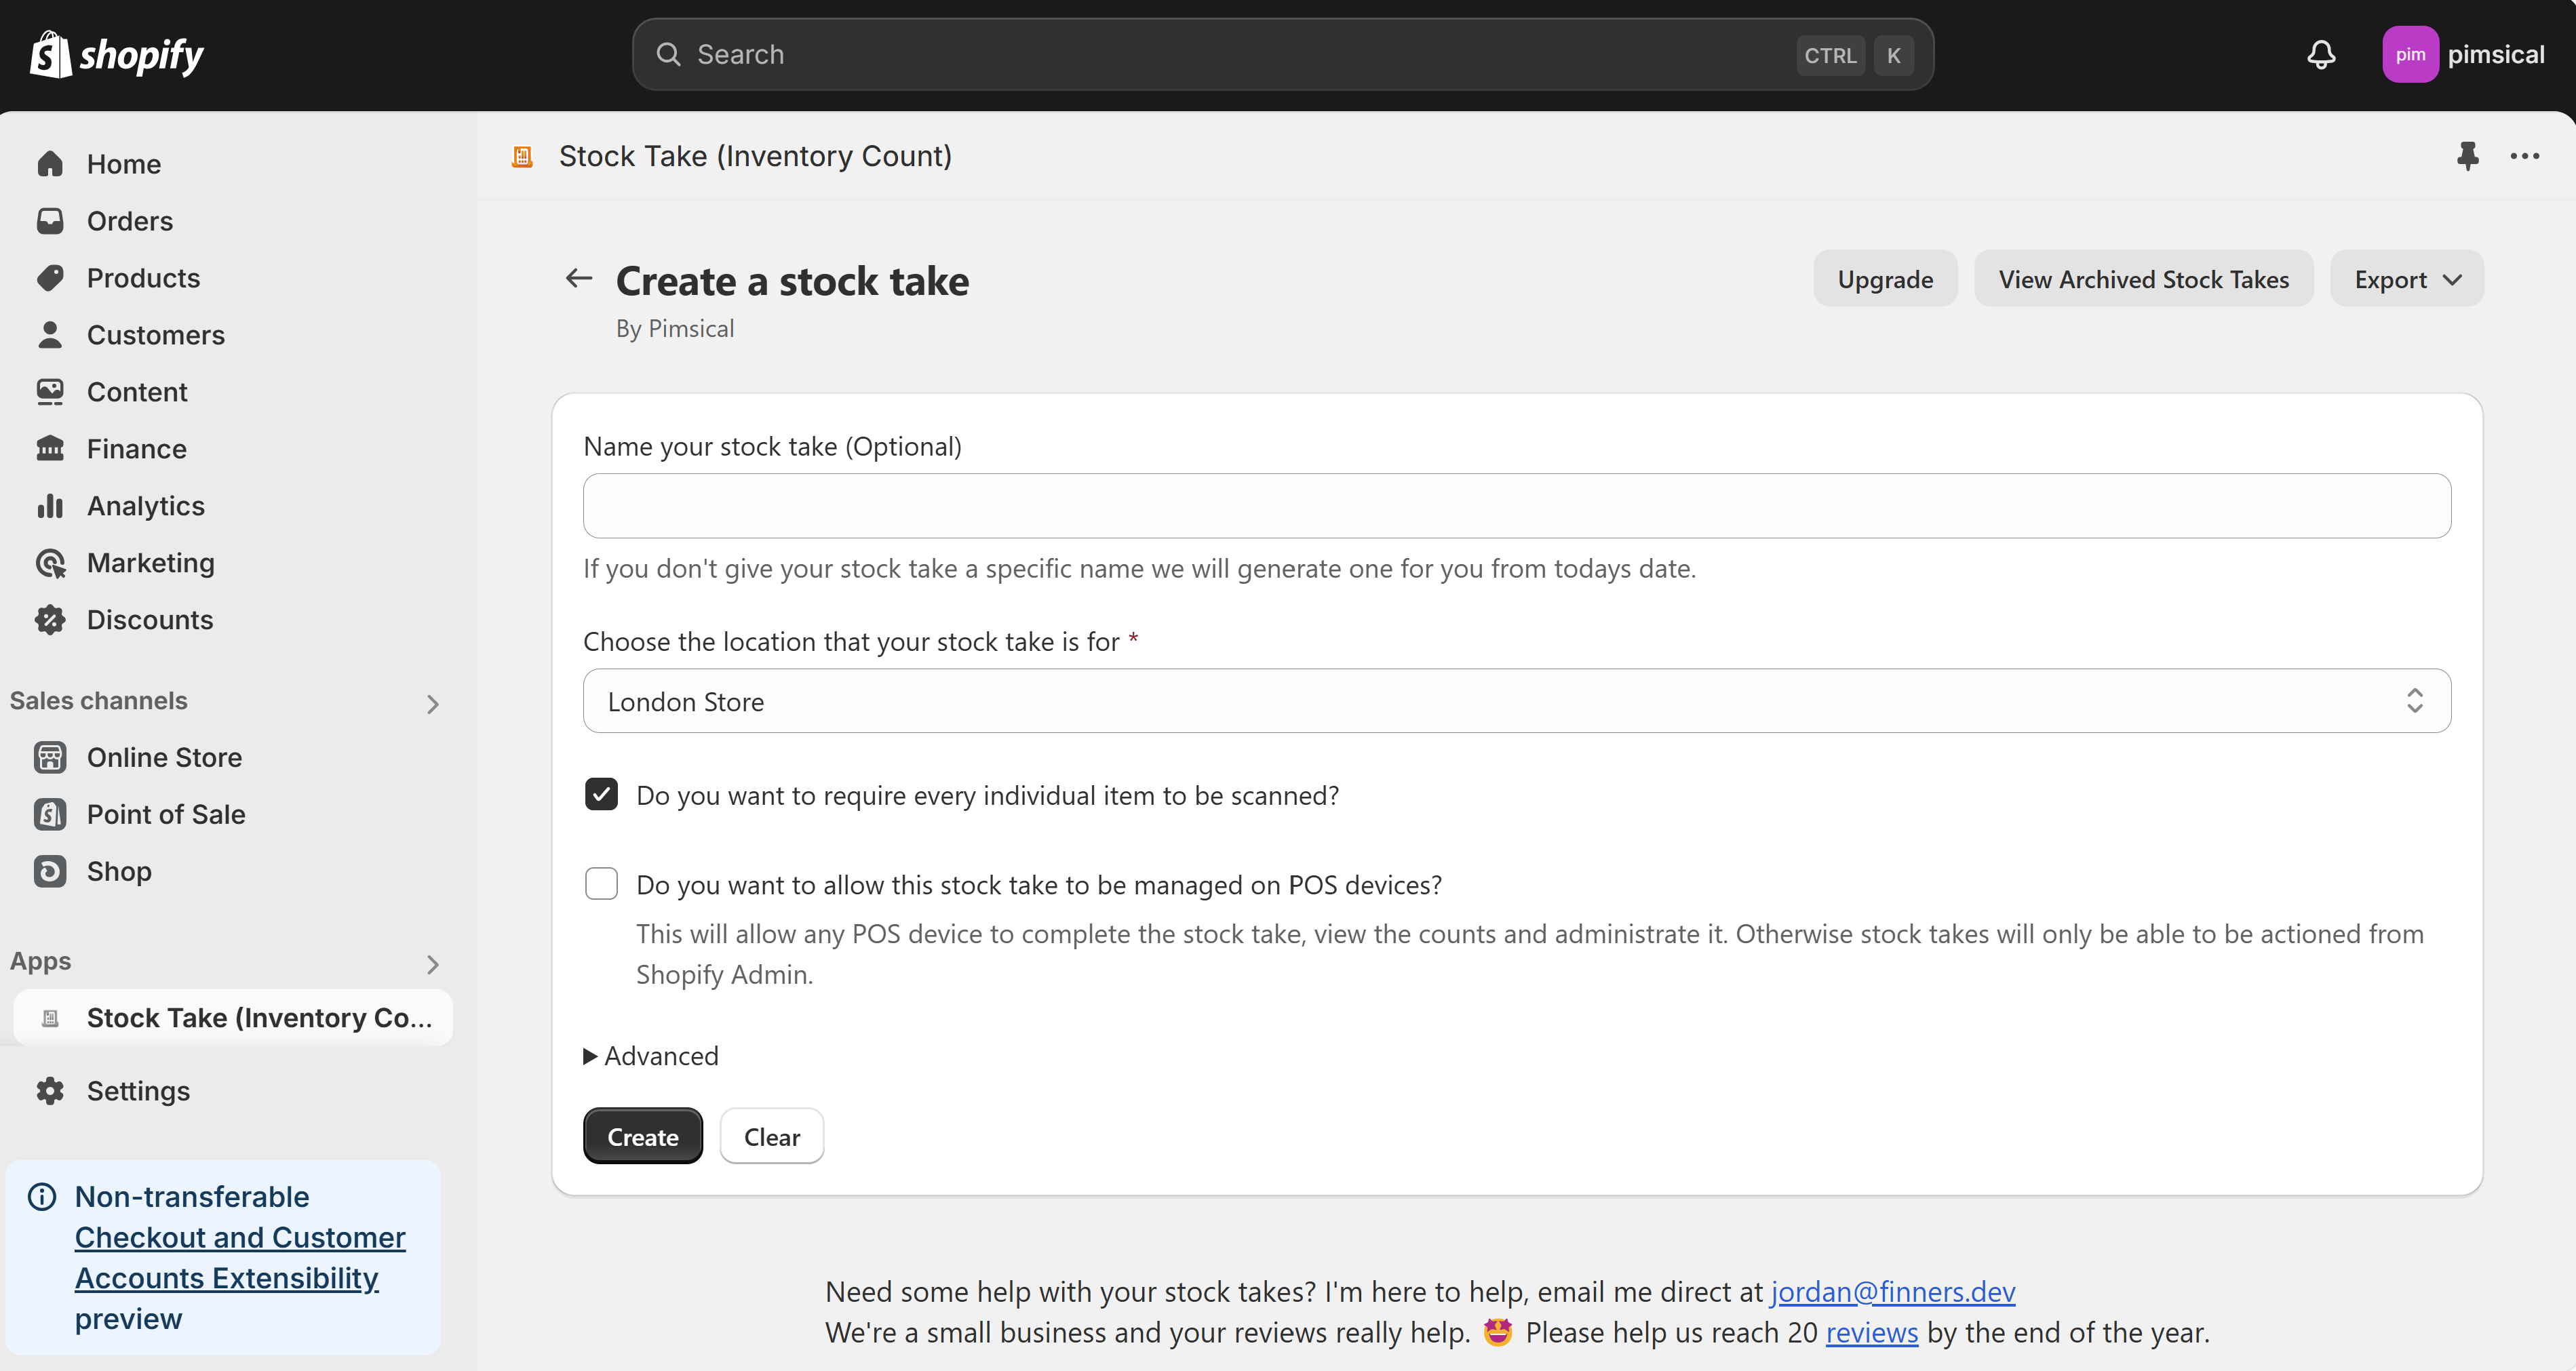Open notifications bell
Viewport: 2576px width, 1371px height.
2321,54
